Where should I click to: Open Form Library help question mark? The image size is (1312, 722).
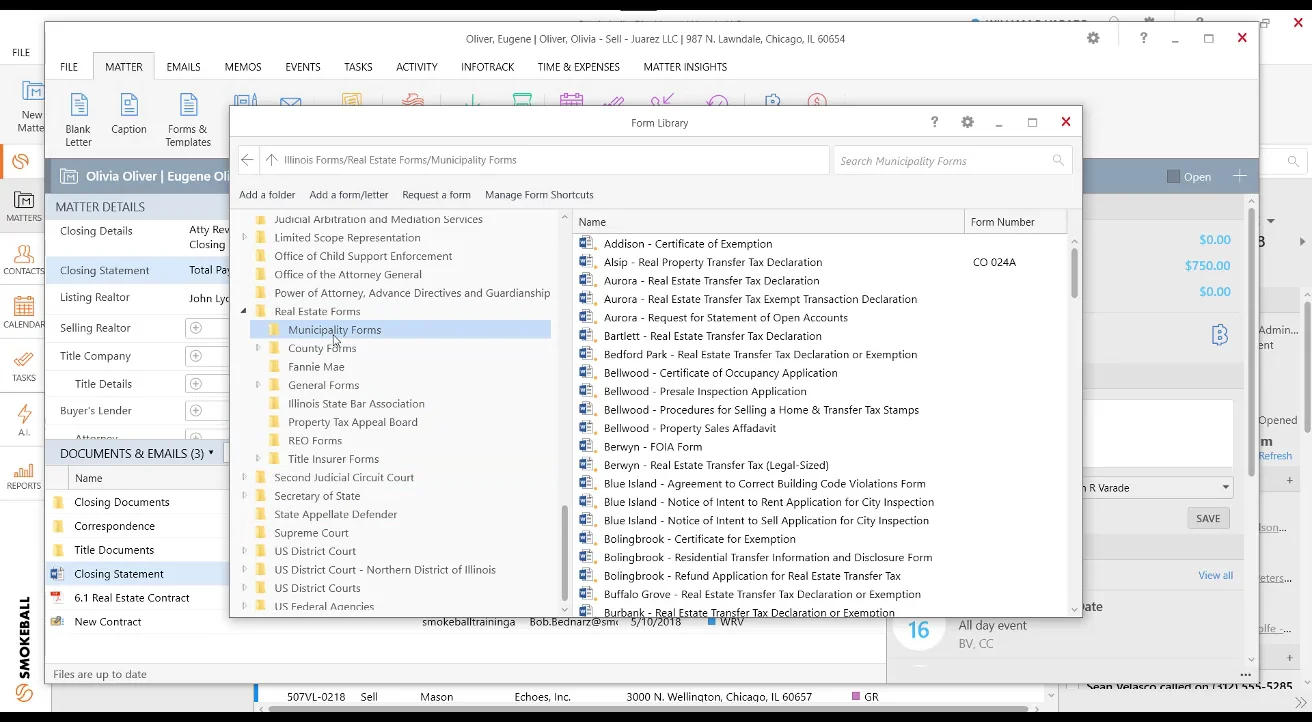point(934,122)
